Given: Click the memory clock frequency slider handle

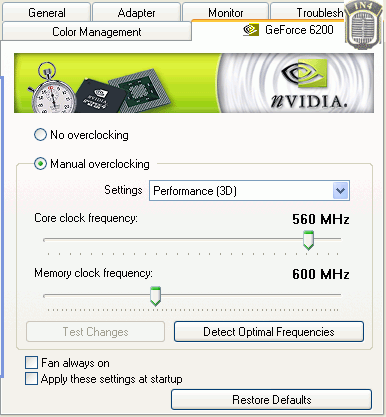Looking at the screenshot, I should click(x=155, y=296).
